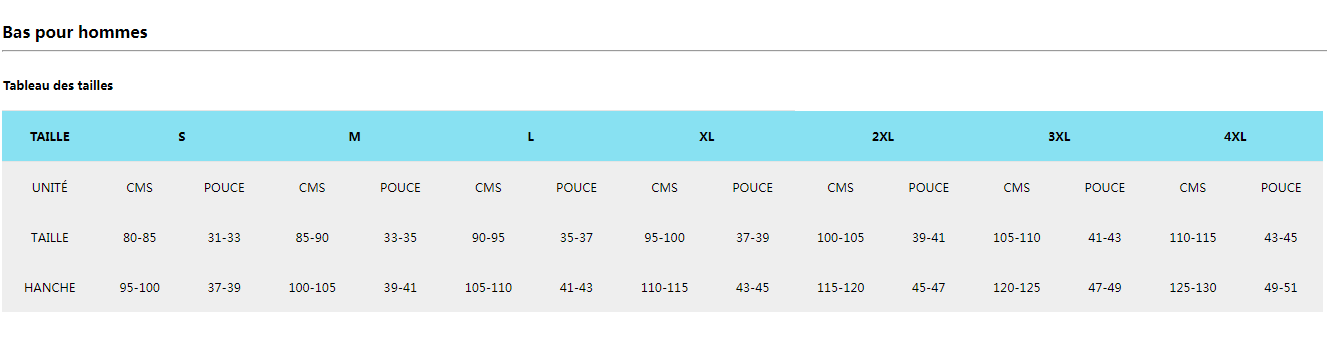Select the UNITÉ row label
1327x362 pixels.
coord(50,187)
